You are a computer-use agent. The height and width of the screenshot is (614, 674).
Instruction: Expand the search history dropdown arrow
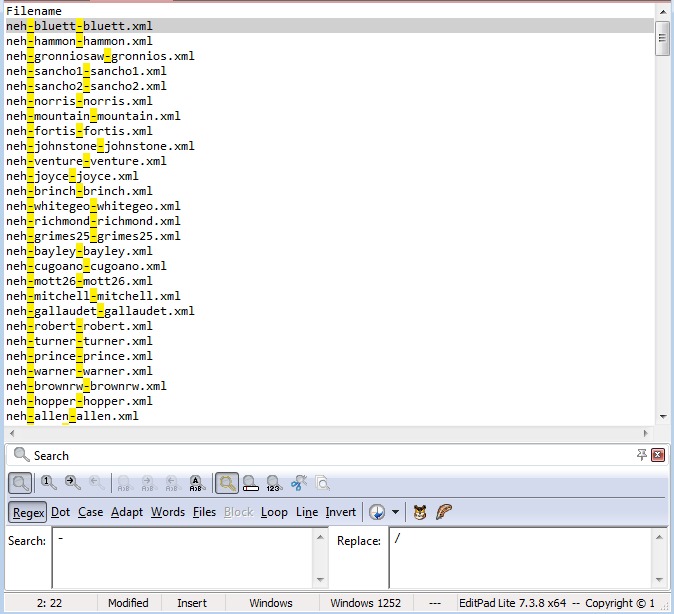tap(395, 512)
